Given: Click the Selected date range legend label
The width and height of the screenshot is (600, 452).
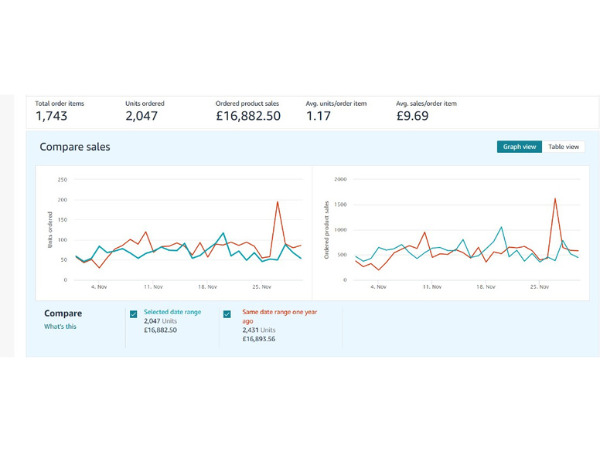Looking at the screenshot, I should tap(172, 312).
